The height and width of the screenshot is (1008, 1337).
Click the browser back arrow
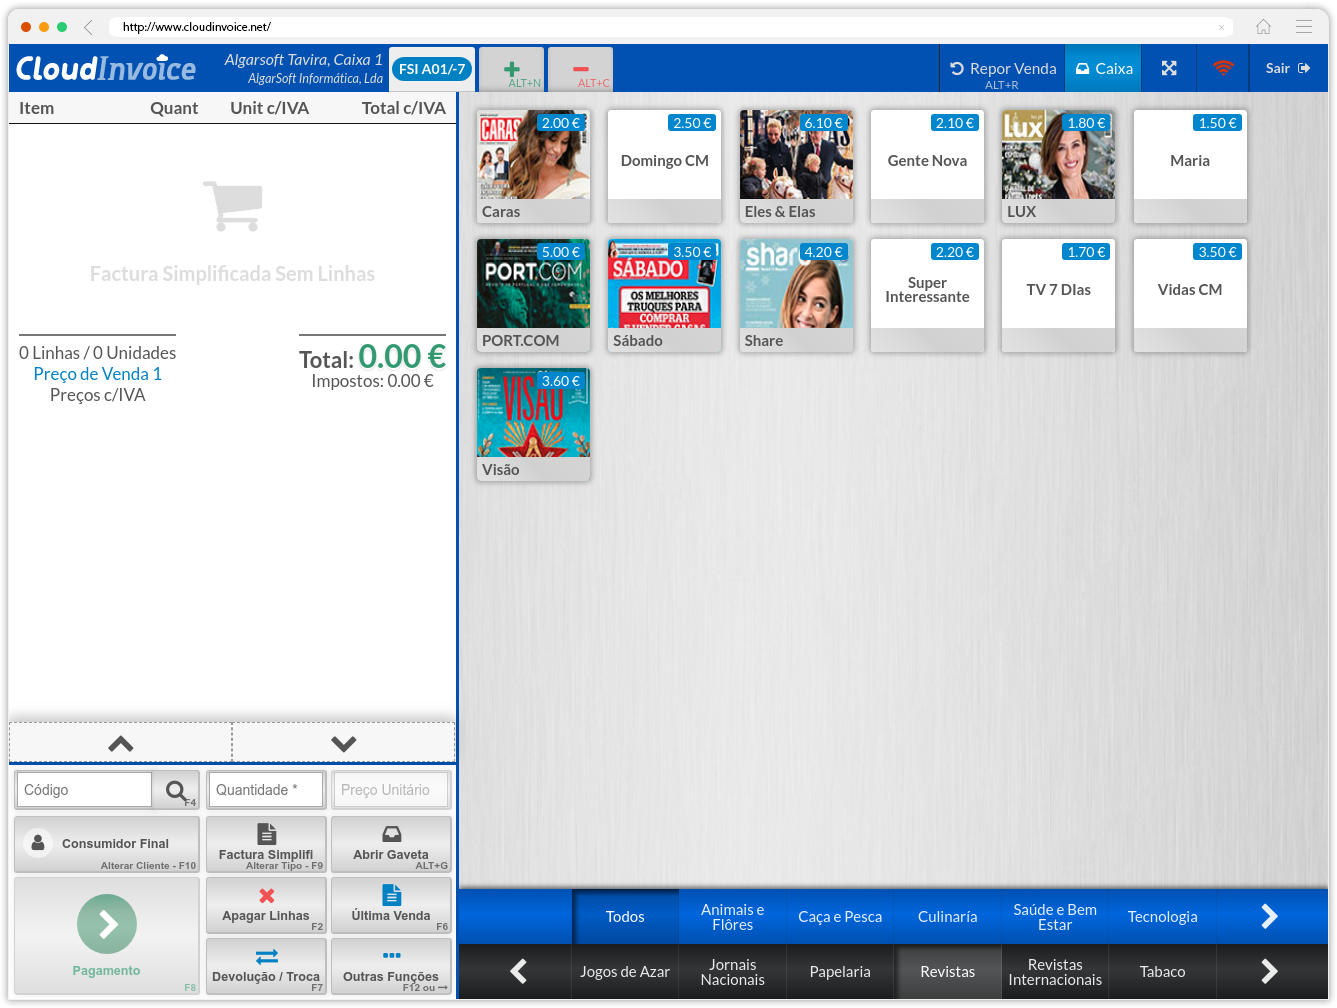click(88, 27)
